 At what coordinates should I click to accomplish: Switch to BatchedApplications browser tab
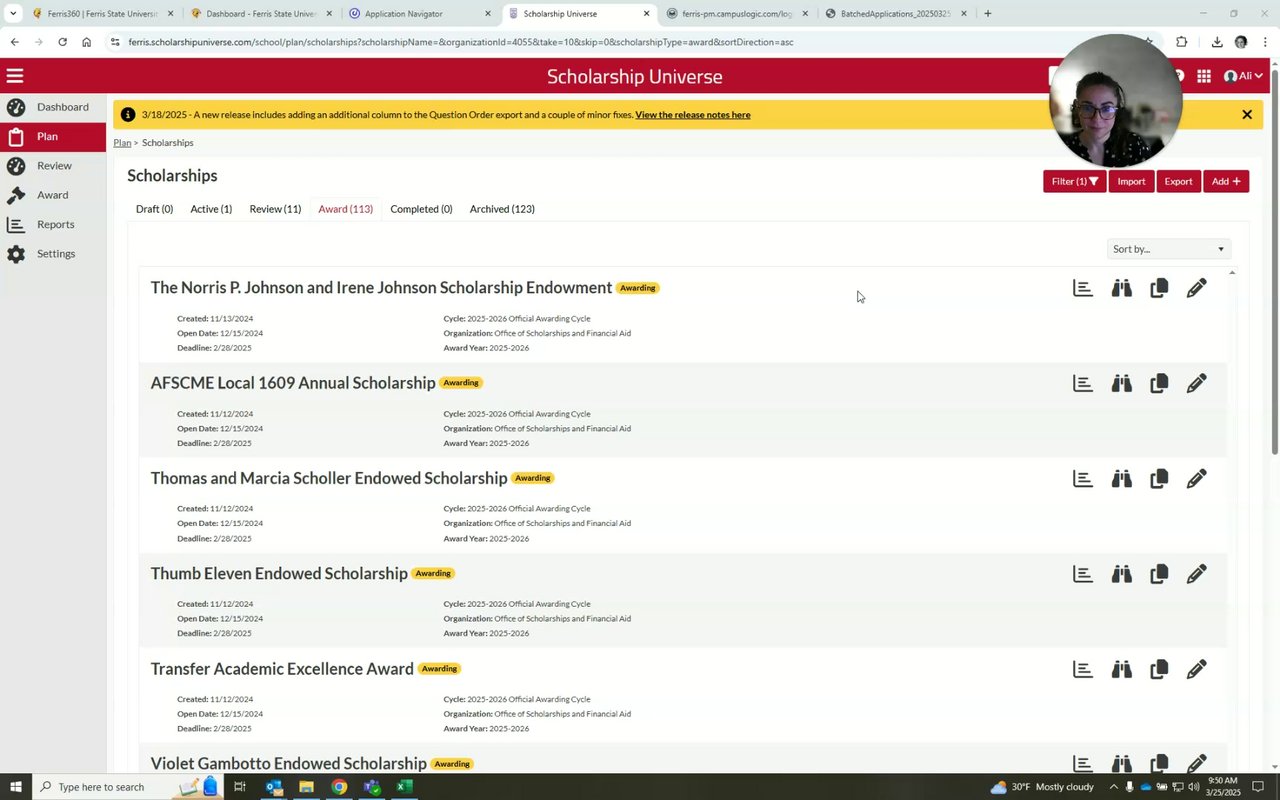895,13
